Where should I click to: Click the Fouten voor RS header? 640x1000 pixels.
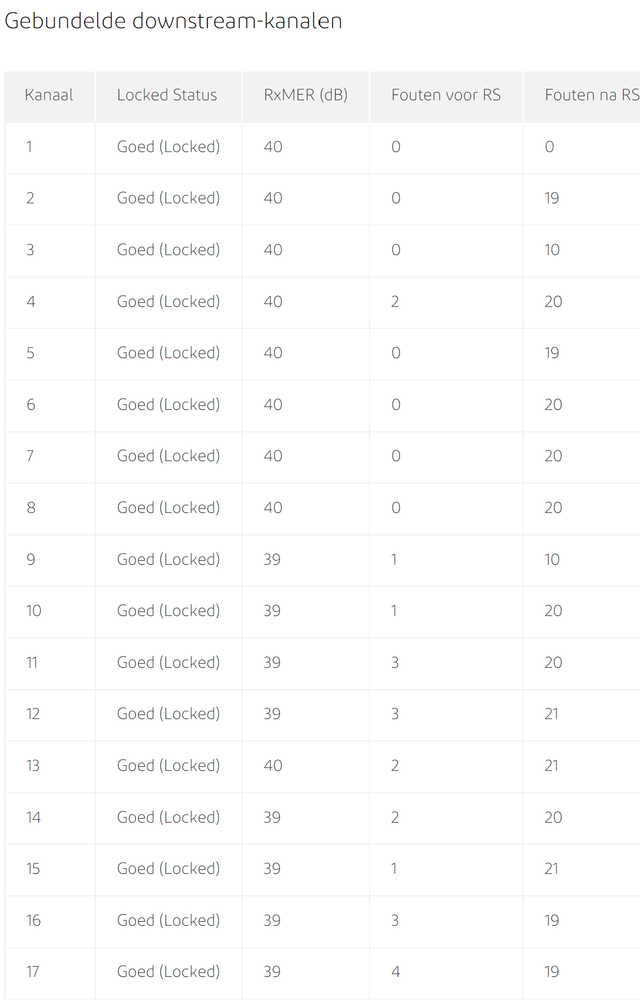pyautogui.click(x=446, y=95)
